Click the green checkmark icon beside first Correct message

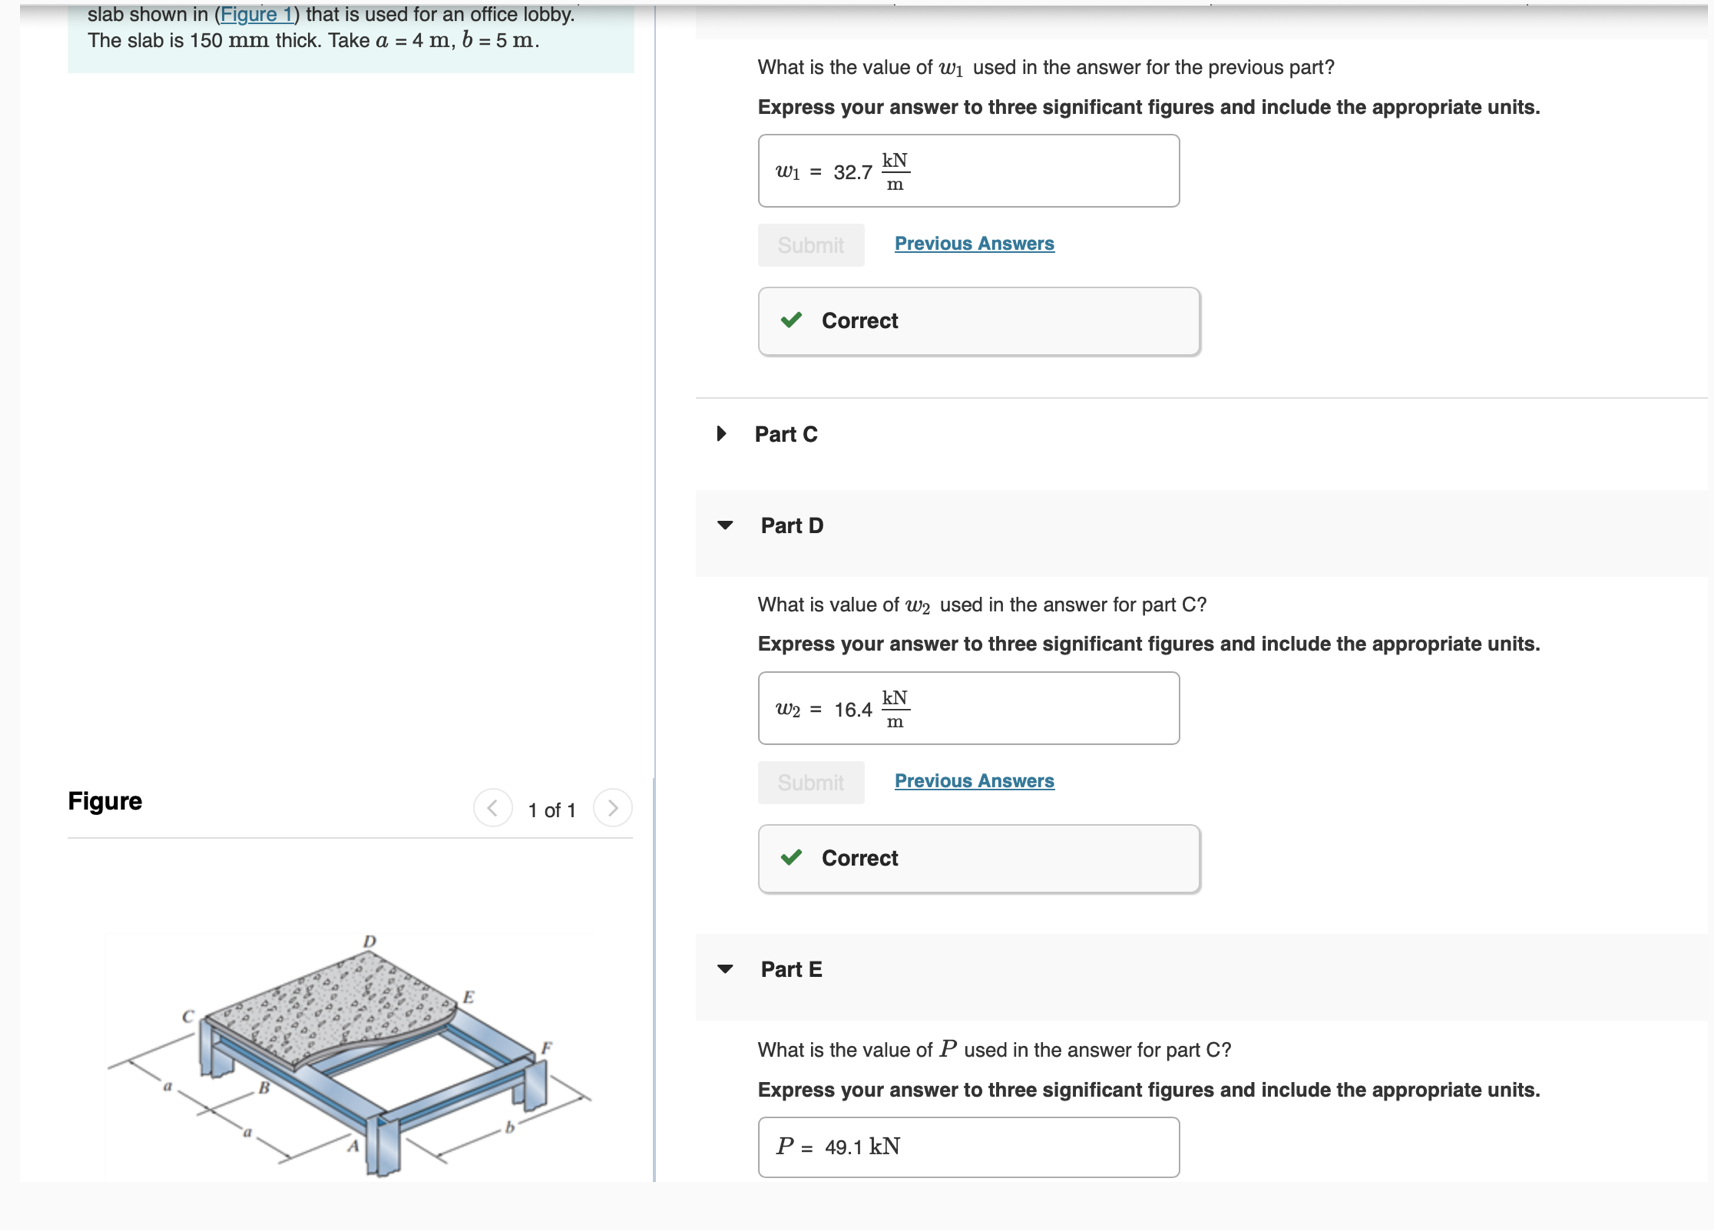coord(791,320)
